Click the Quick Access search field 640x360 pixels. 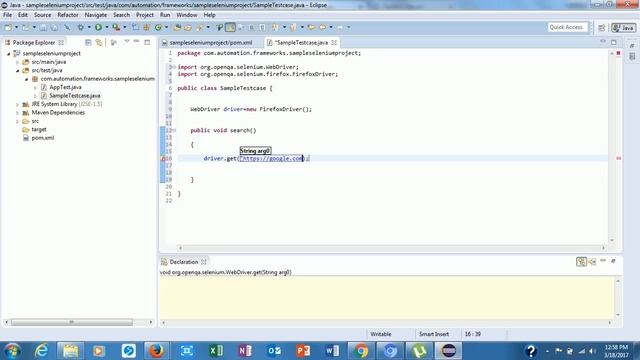pos(567,27)
